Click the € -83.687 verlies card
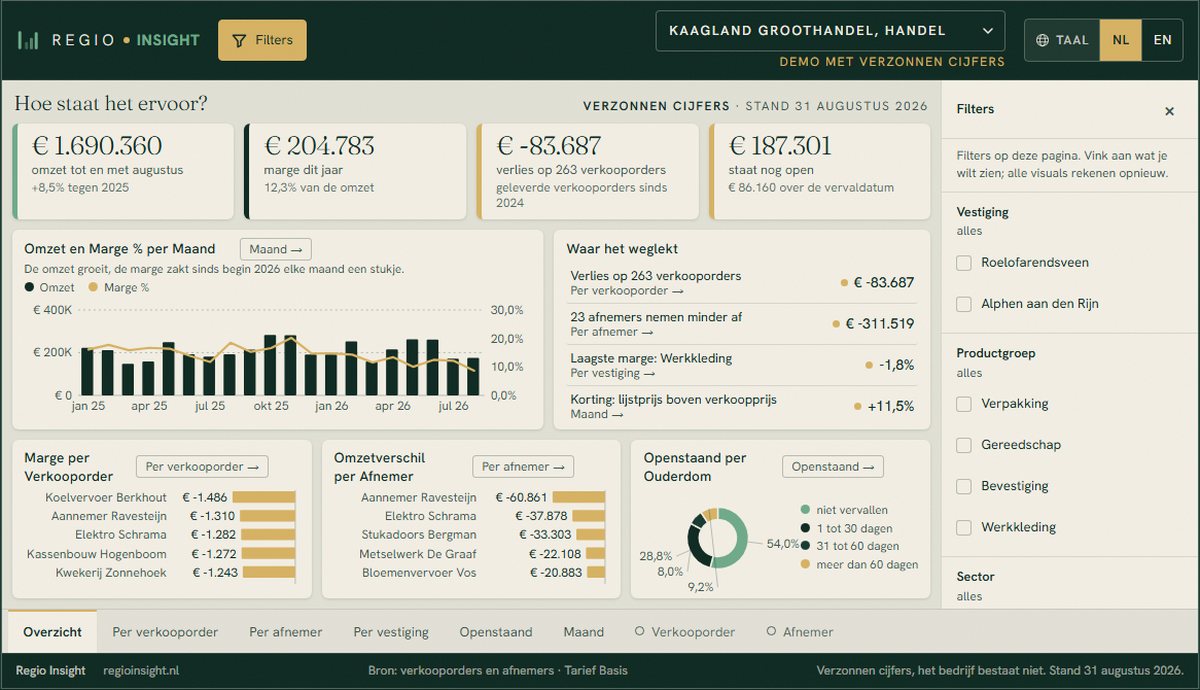 [587, 171]
